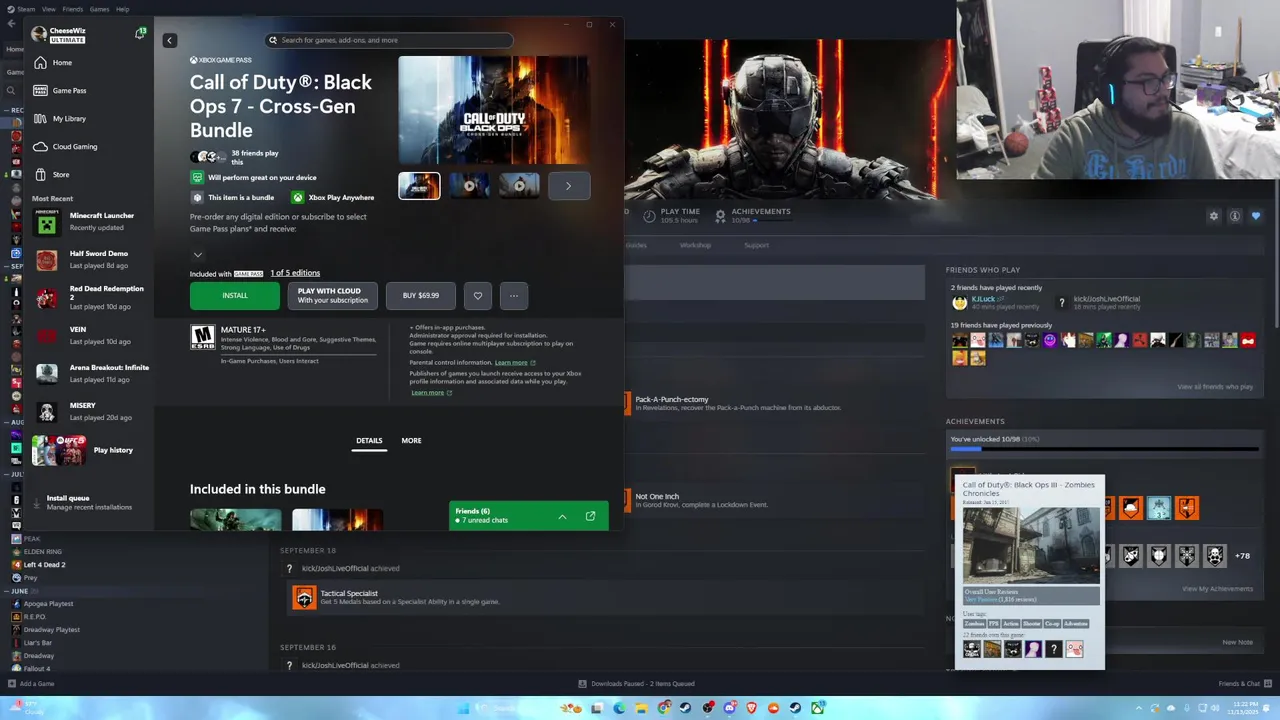Open Workshop tab in Steam game page
This screenshot has height=720, width=1280.
tap(695, 245)
